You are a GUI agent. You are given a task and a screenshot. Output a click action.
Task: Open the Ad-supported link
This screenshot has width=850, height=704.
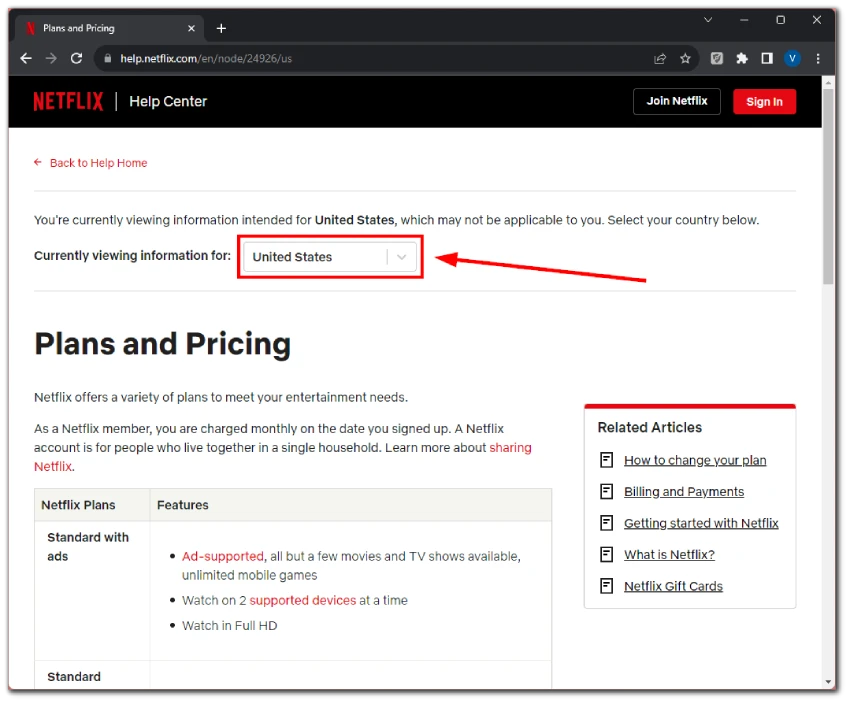point(223,556)
